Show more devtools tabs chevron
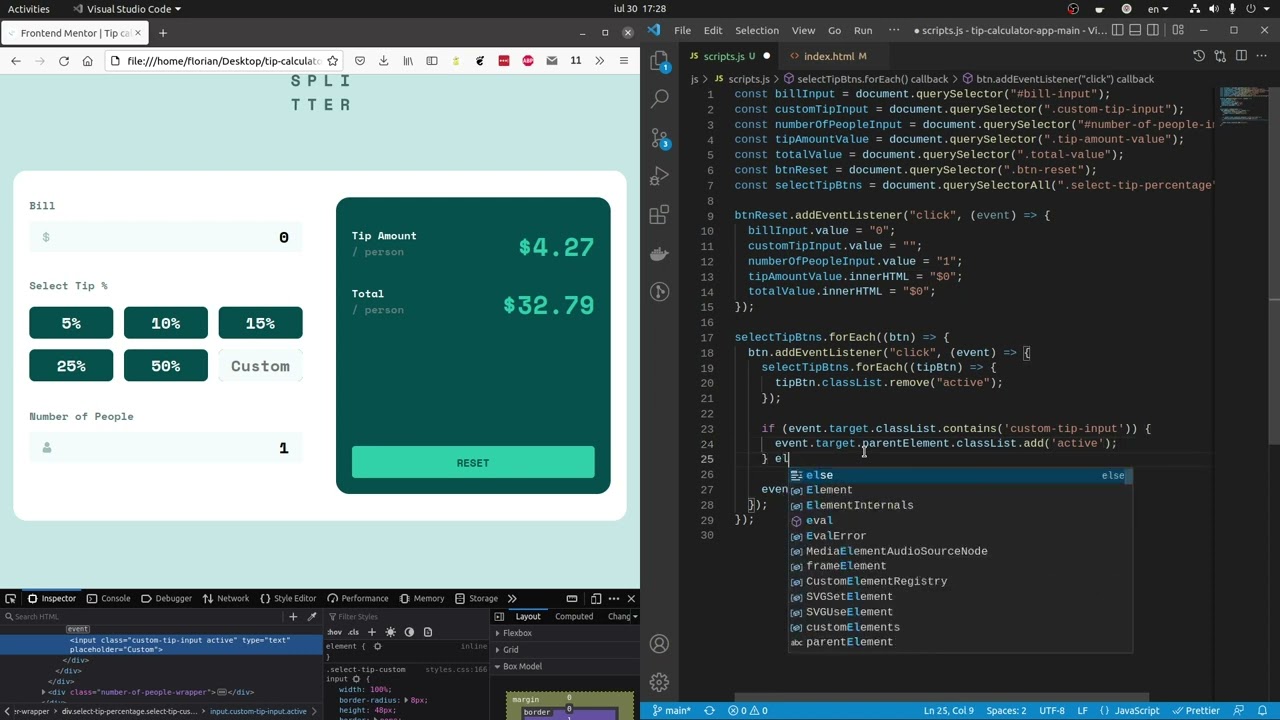Screen dimensions: 1280x720 pos(511,598)
